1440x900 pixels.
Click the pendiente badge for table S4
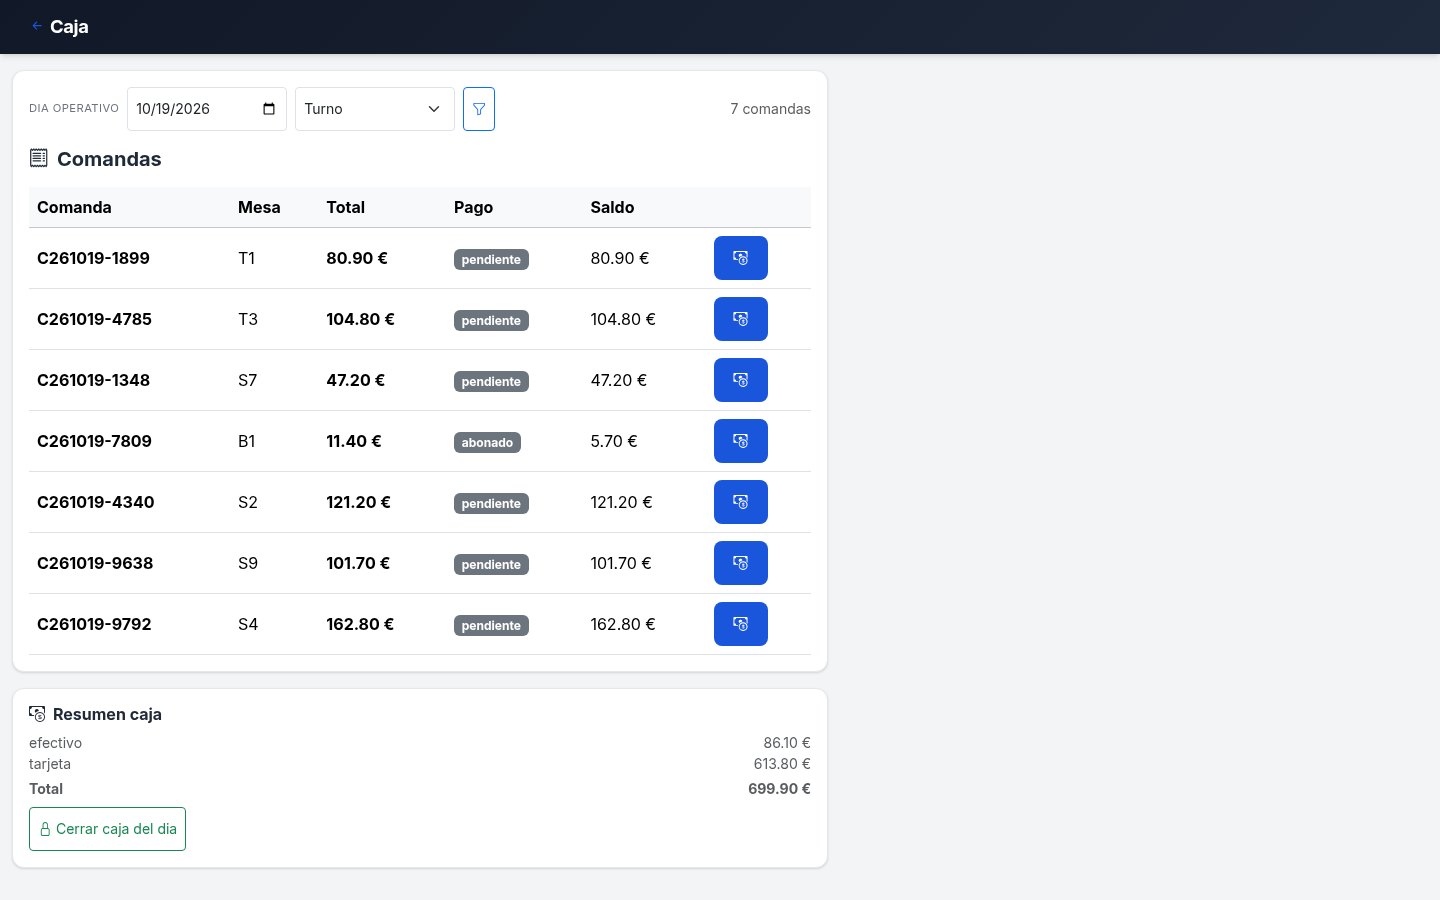click(491, 625)
